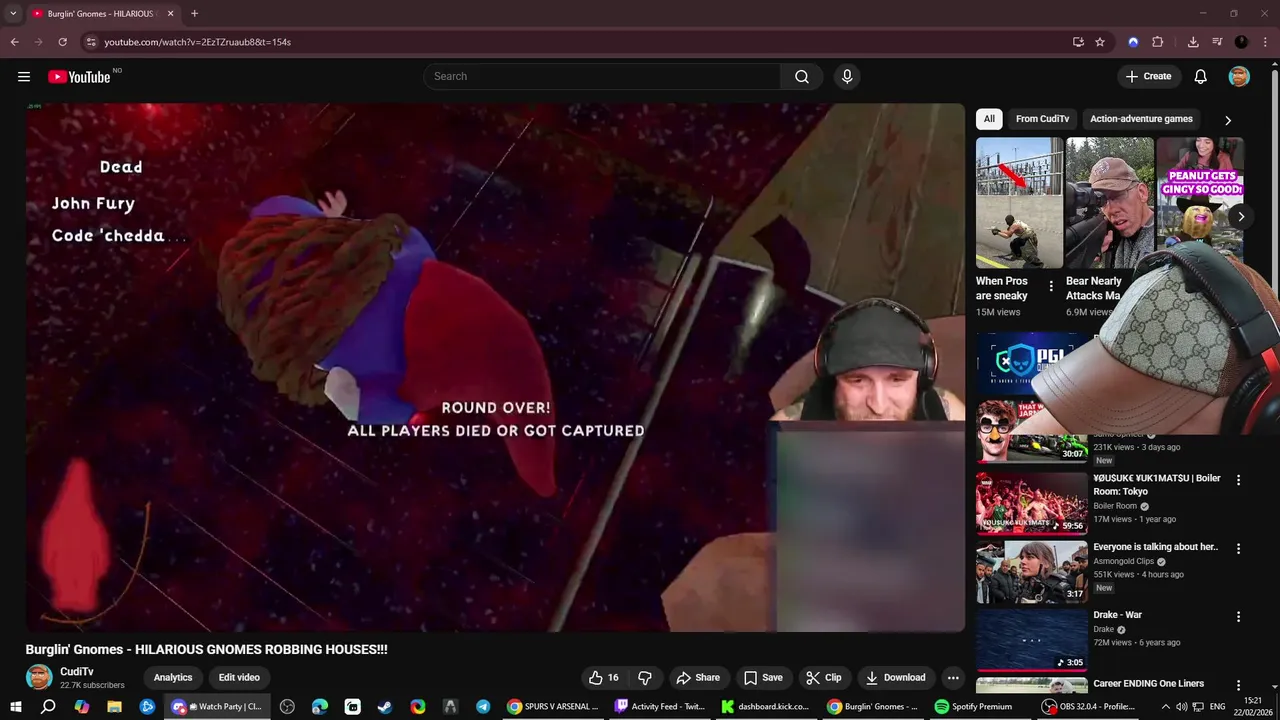Reload the YouTube page
1280x720 pixels.
pyautogui.click(x=62, y=42)
